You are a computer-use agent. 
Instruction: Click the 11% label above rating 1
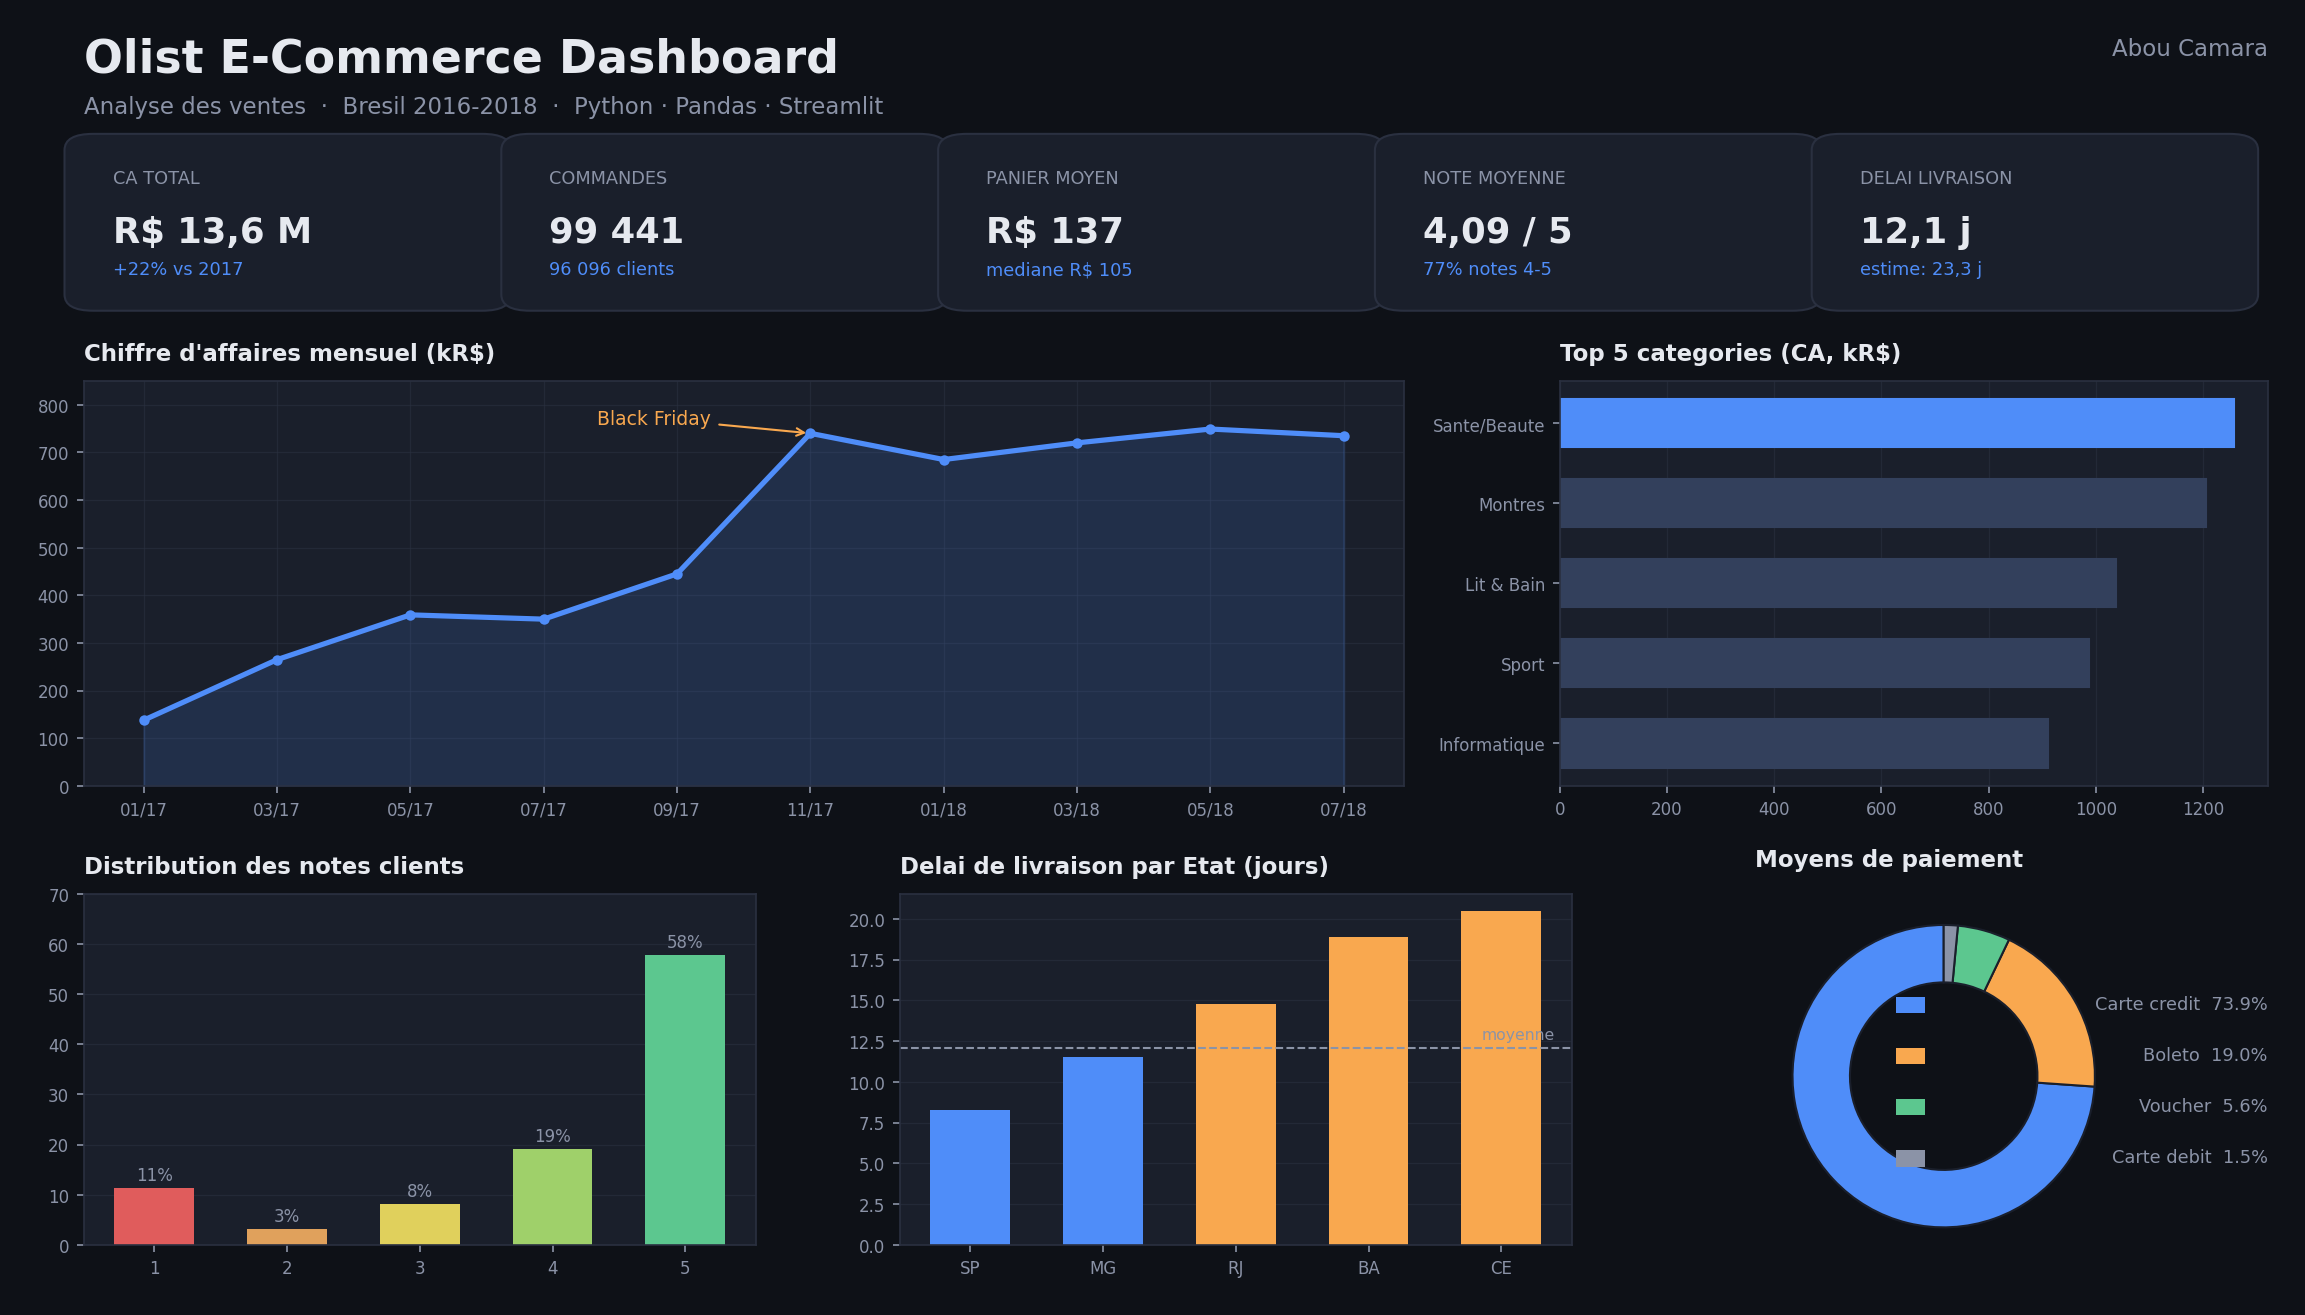(155, 1175)
